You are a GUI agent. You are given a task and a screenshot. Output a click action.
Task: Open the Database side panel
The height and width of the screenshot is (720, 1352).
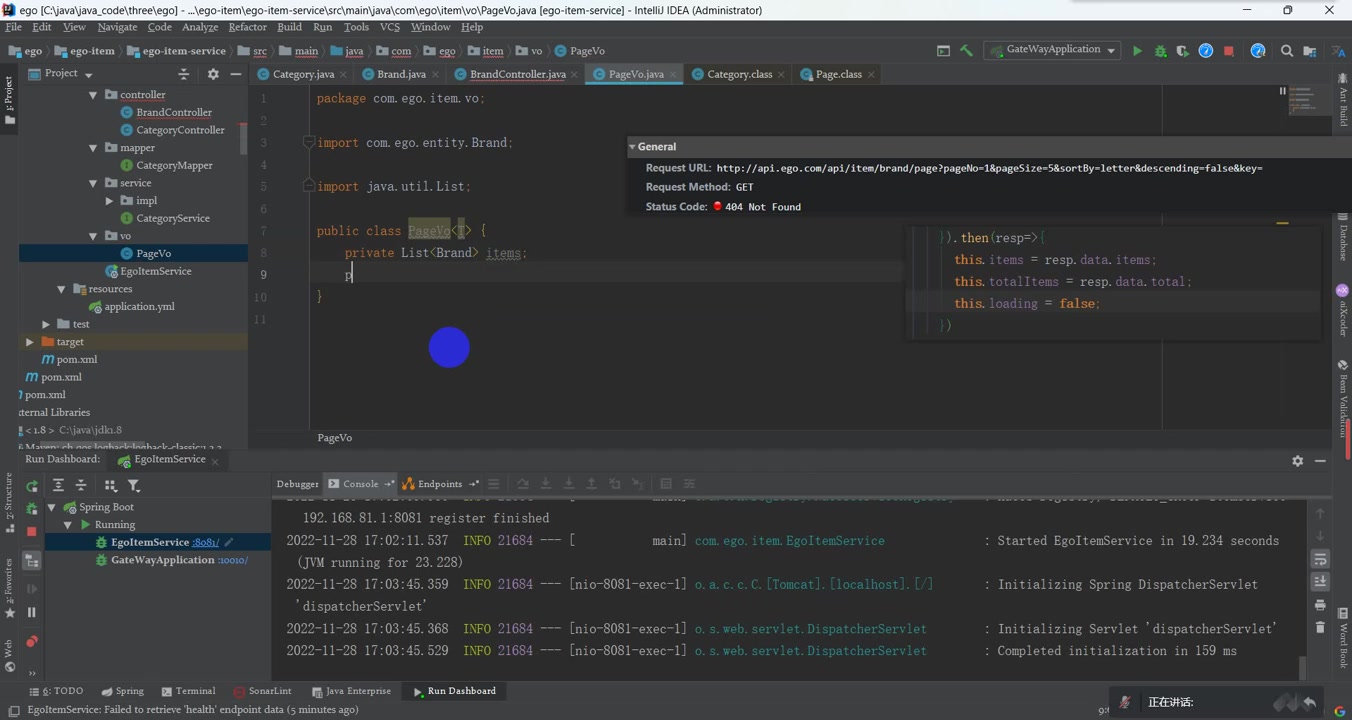(1343, 236)
